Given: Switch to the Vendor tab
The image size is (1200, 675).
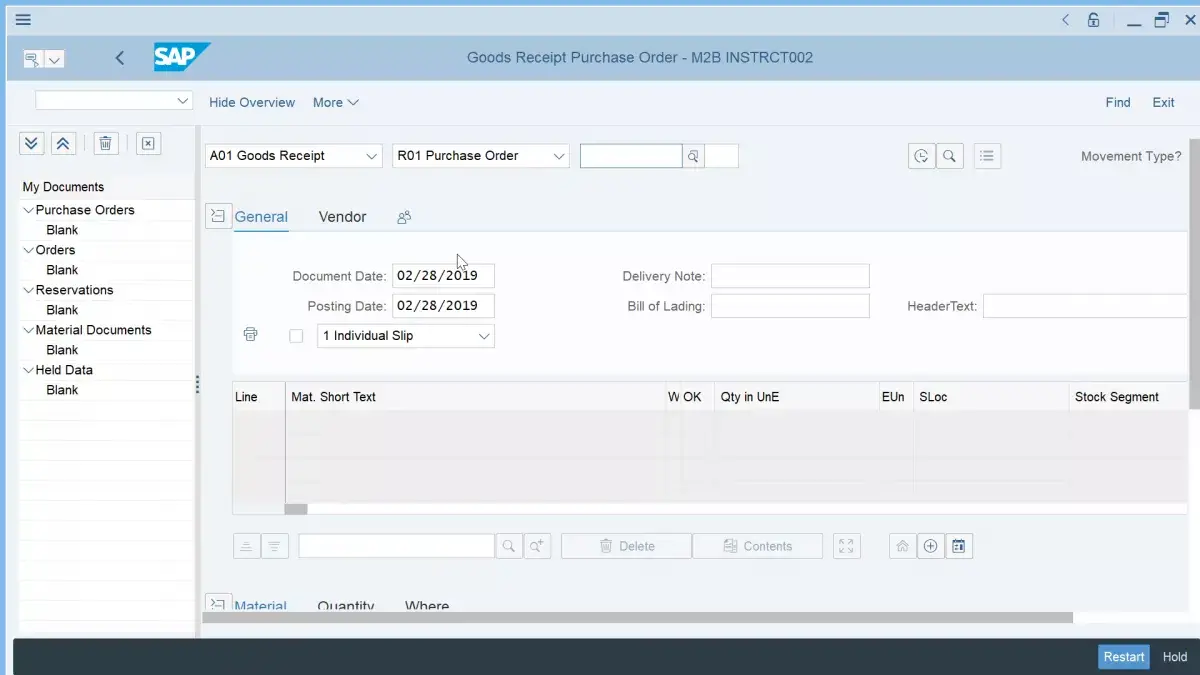Looking at the screenshot, I should coord(343,217).
